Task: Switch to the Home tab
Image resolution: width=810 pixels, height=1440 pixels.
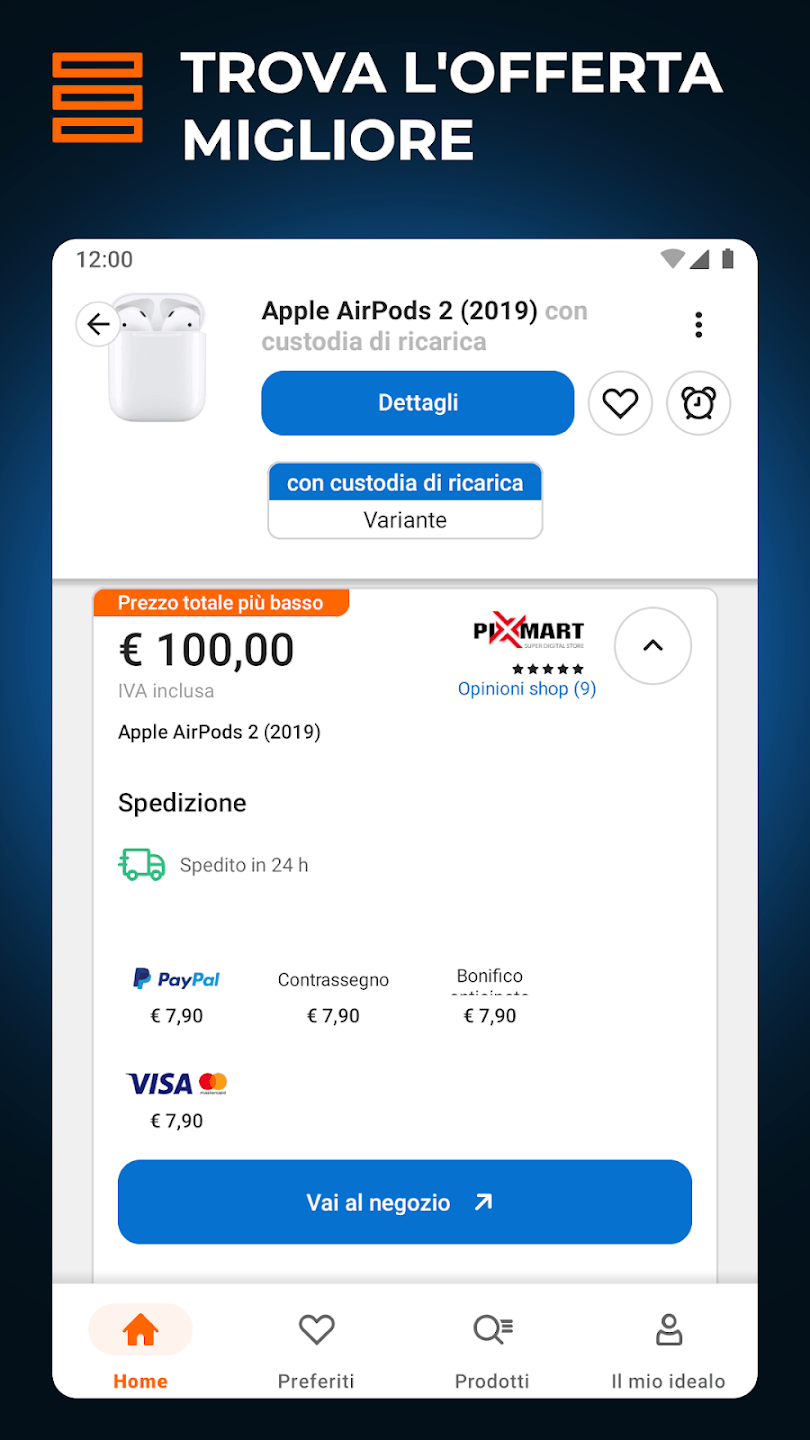Action: (140, 1347)
